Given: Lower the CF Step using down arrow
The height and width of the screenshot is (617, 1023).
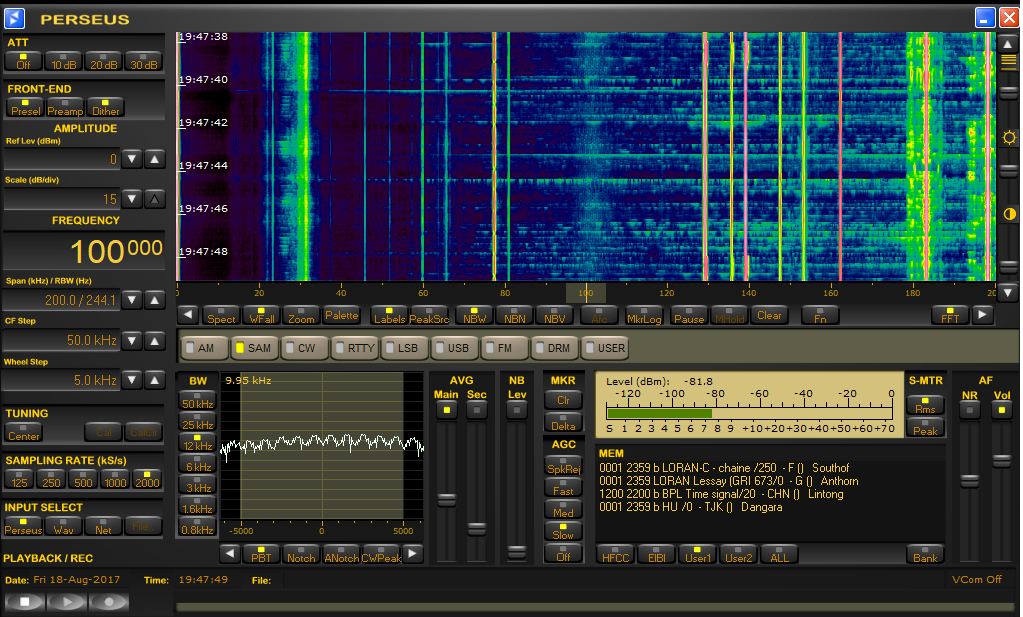Looking at the screenshot, I should tap(132, 341).
